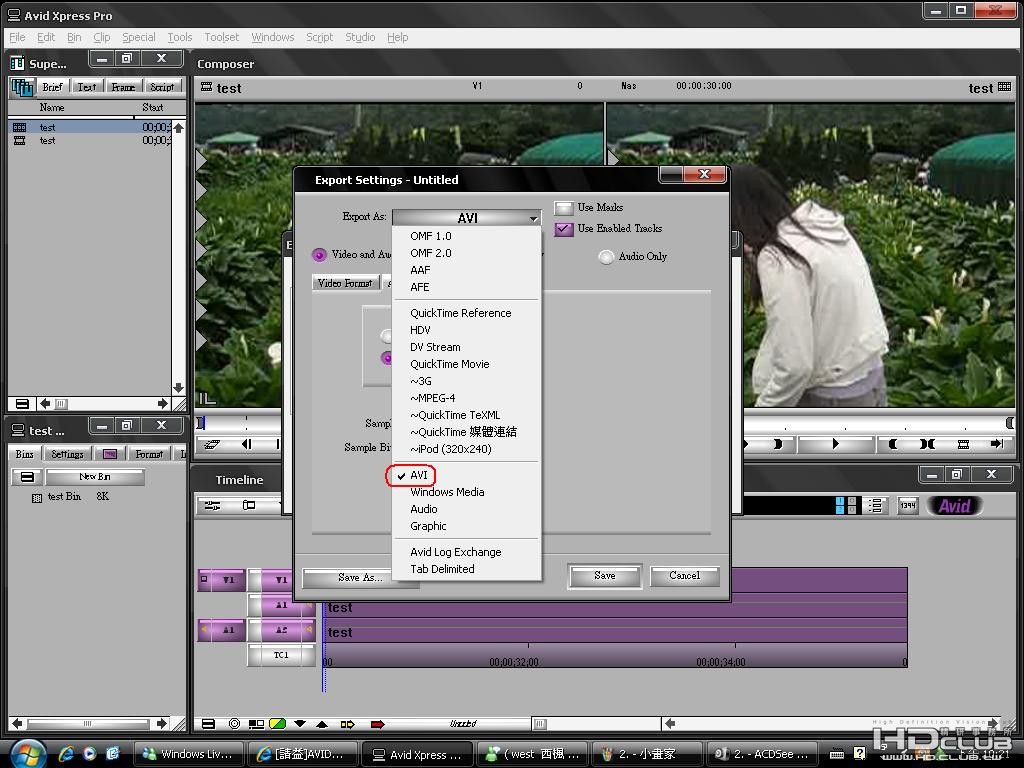Select the V1 record track button
Viewport: 1024px width, 768px height.
(x=281, y=580)
